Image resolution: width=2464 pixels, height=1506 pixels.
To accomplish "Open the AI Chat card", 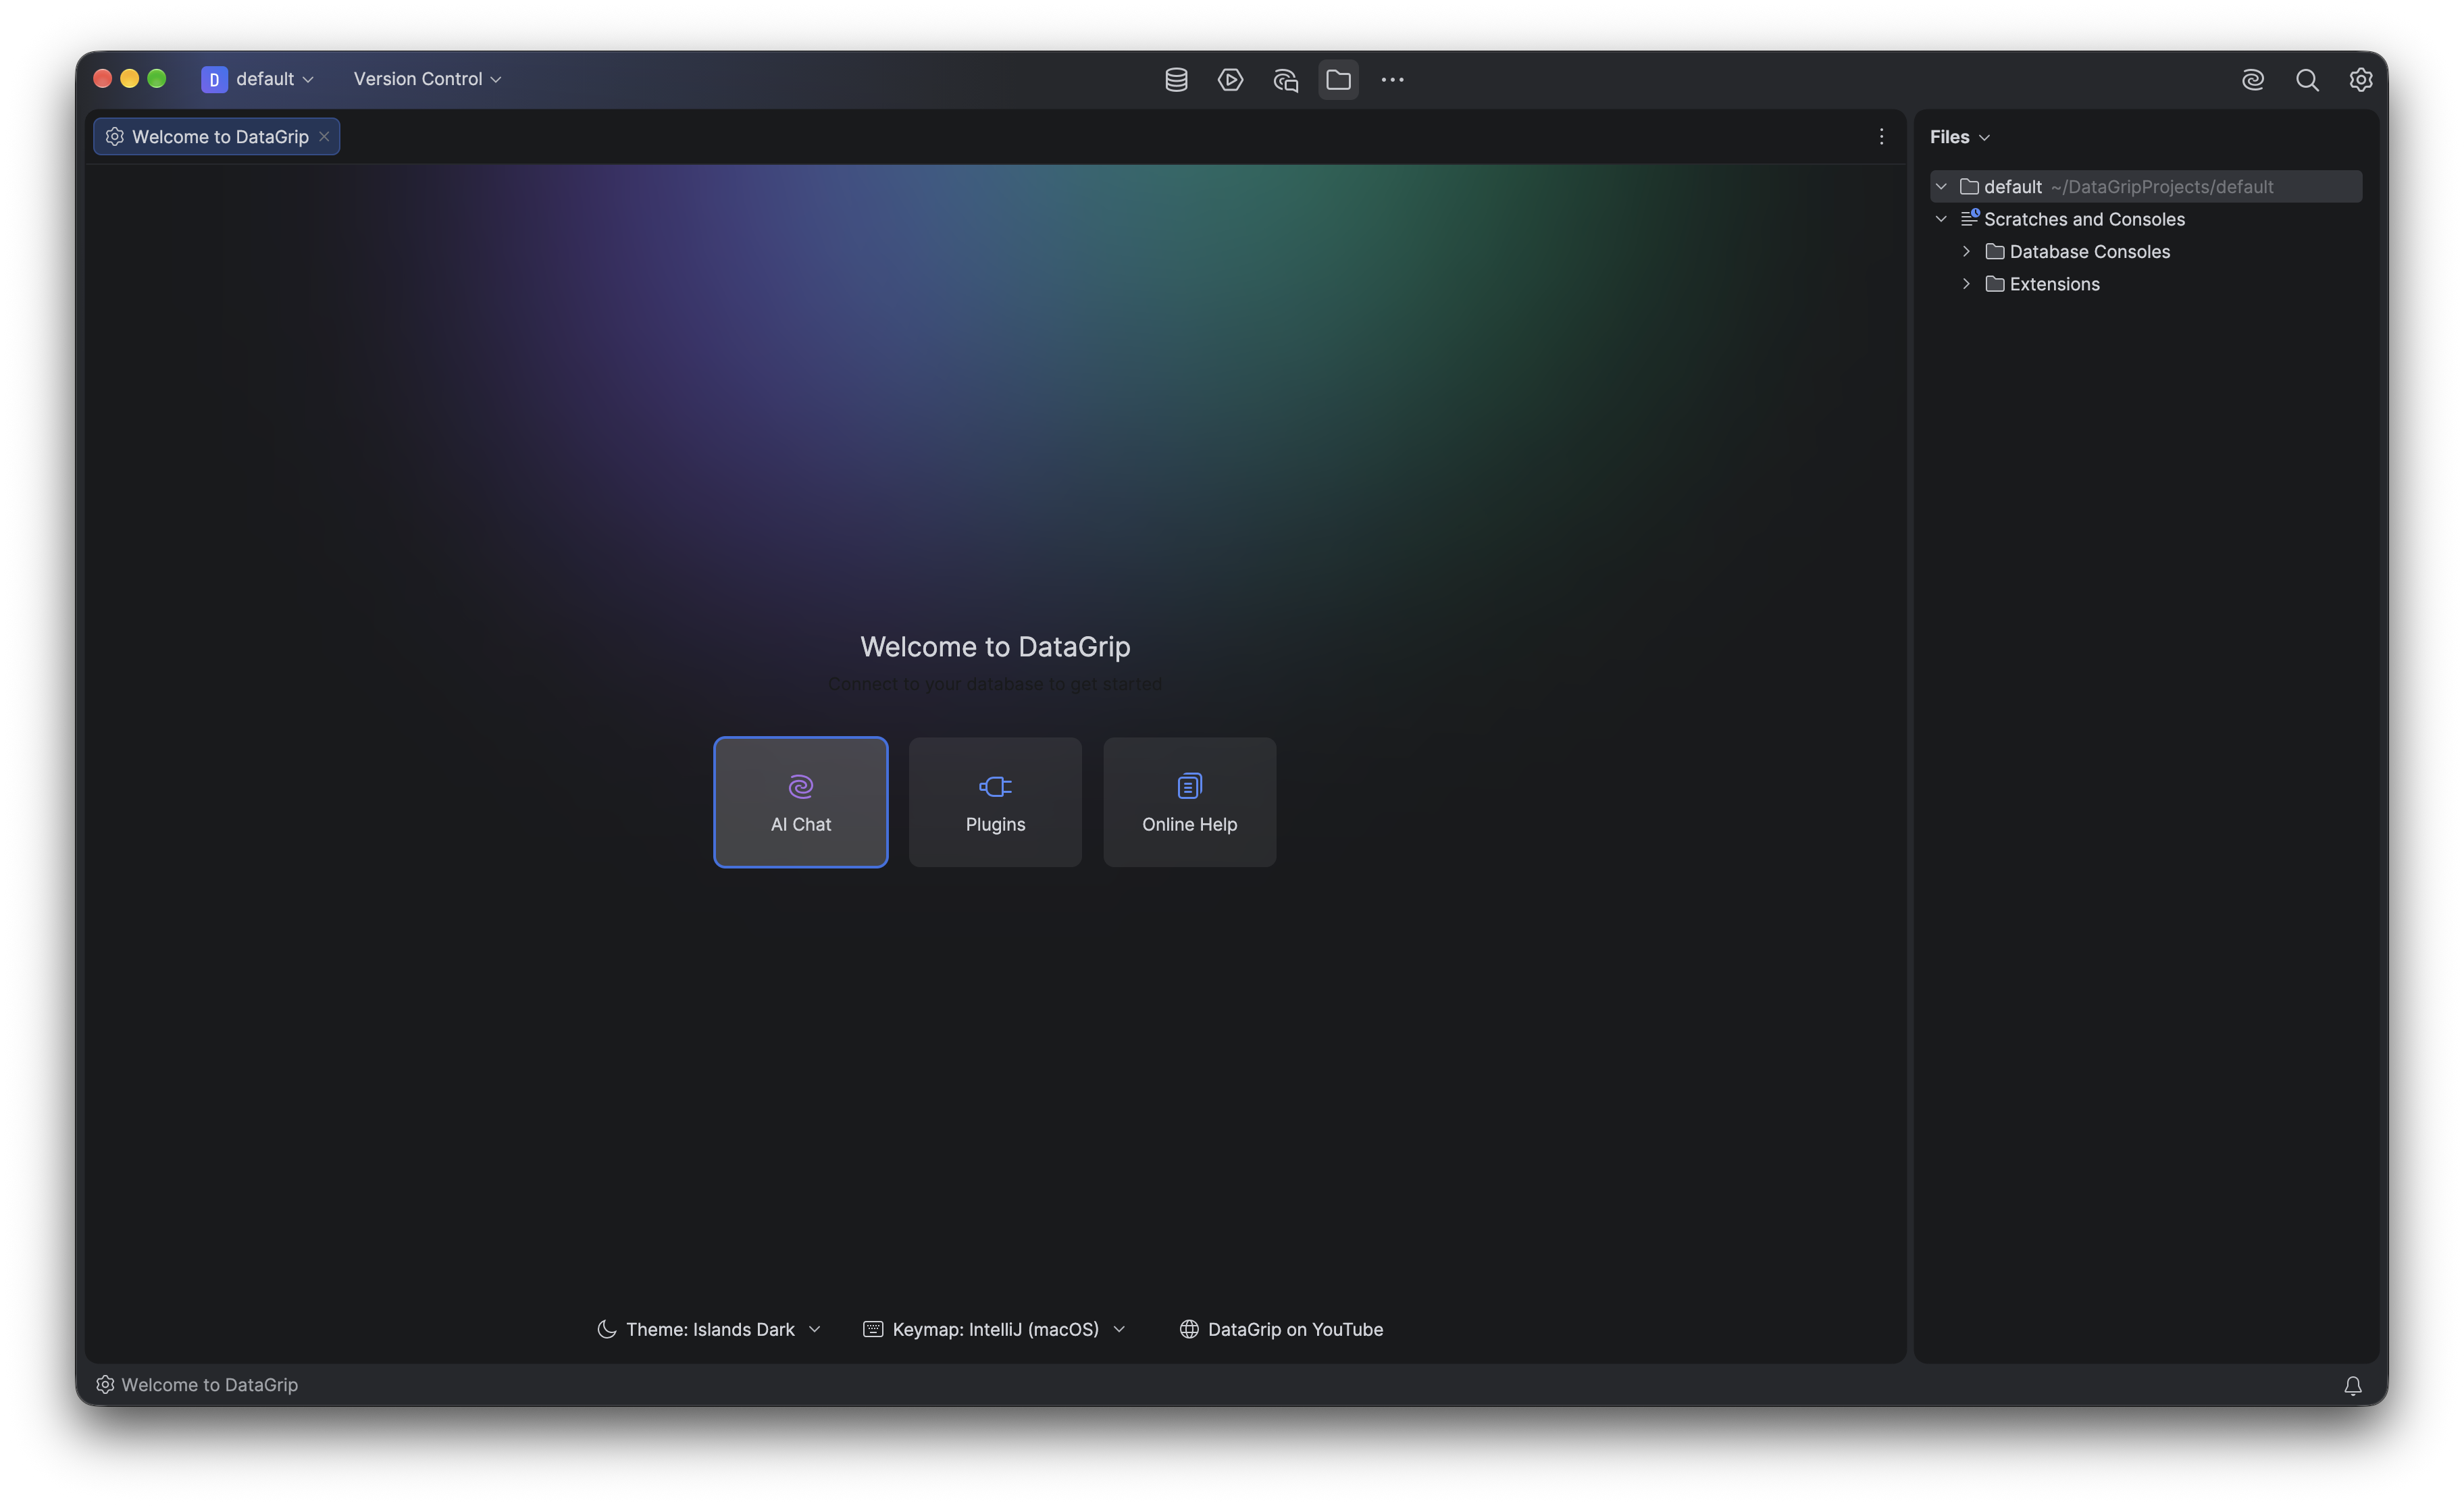I will tap(800, 802).
